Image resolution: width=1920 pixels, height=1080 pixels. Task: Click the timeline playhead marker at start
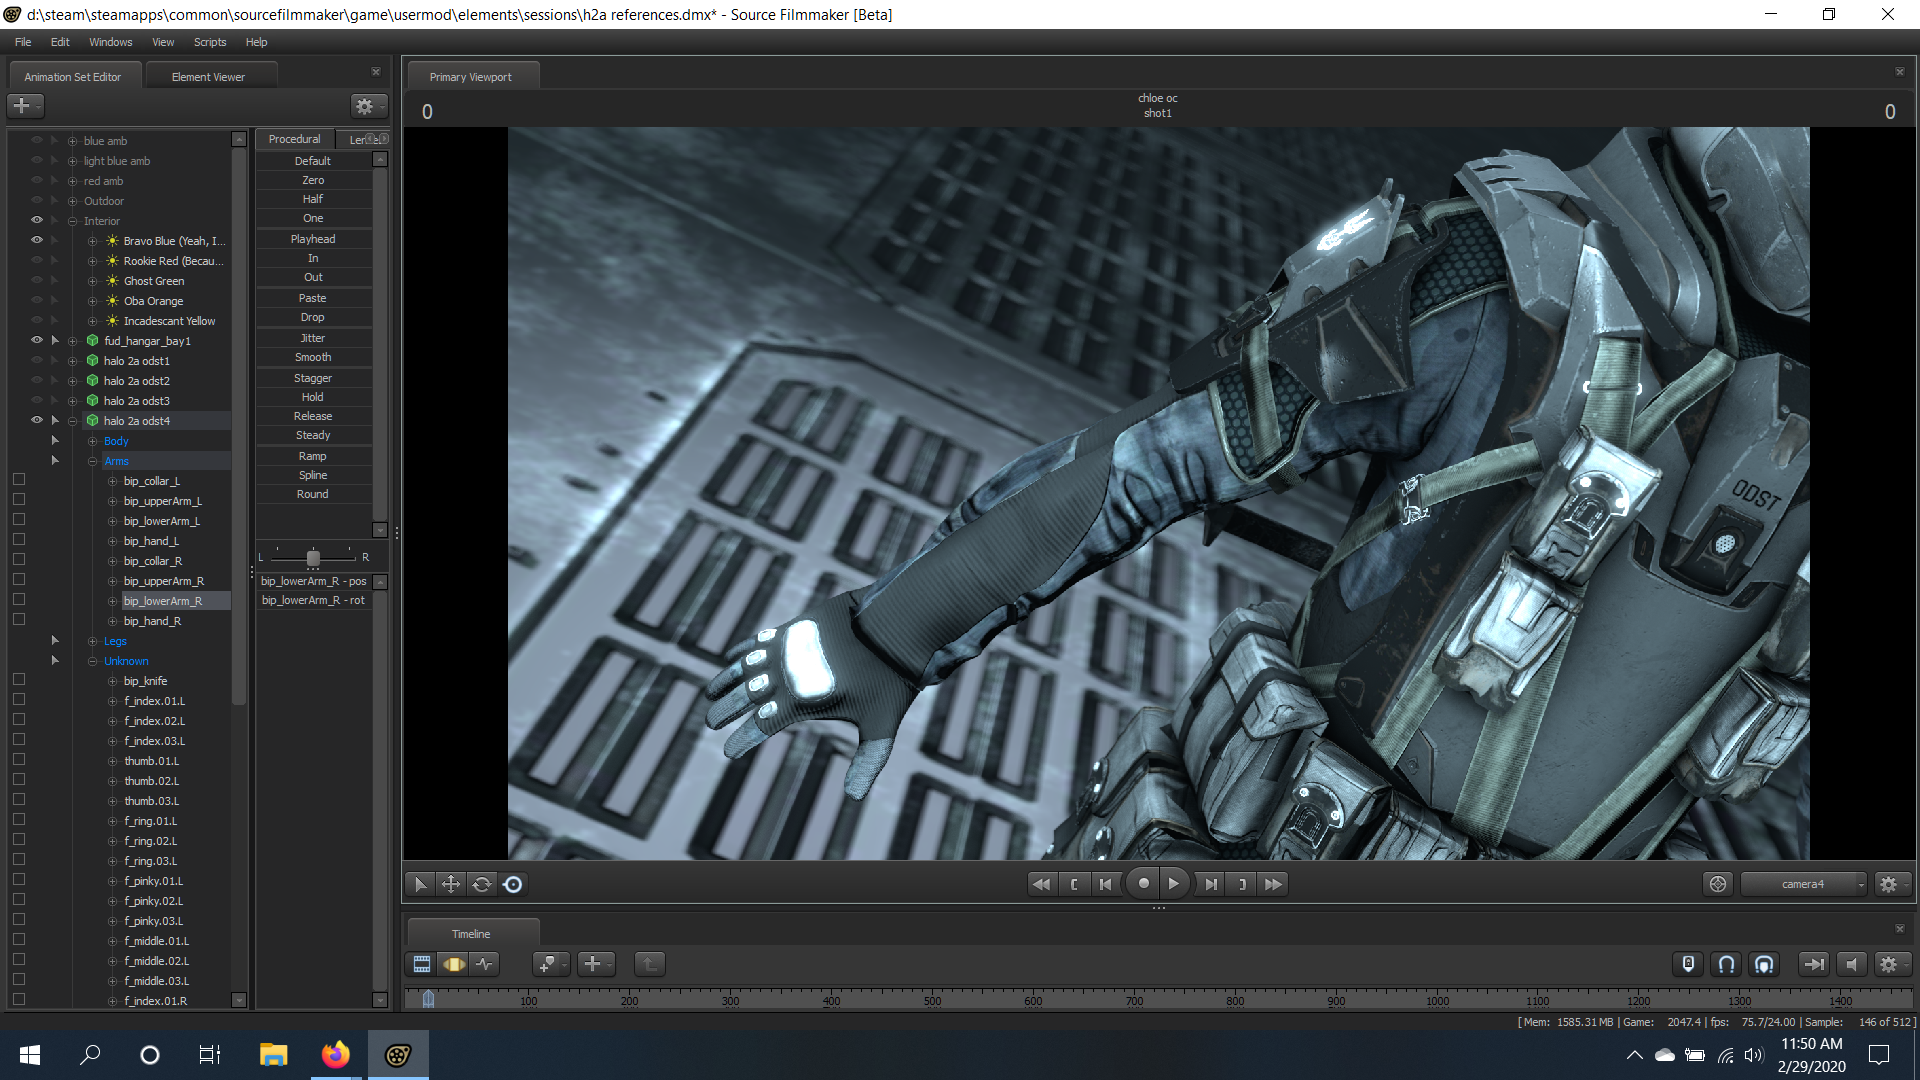(x=428, y=998)
